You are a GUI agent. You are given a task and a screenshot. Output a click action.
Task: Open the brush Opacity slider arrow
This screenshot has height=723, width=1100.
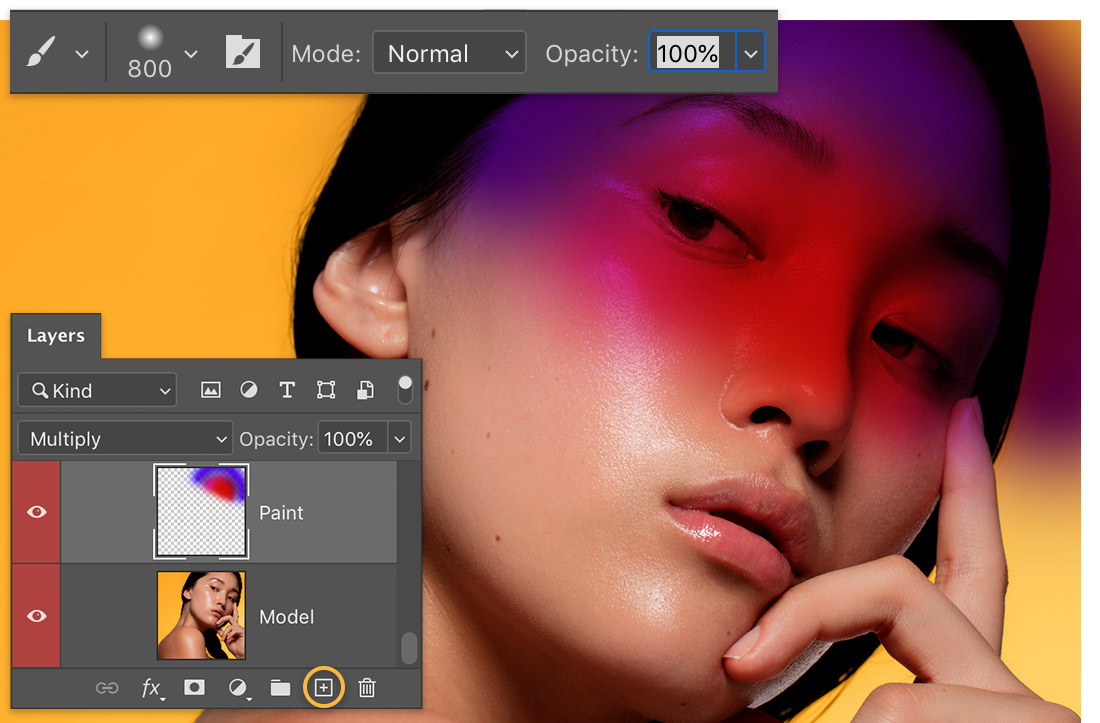(x=750, y=53)
